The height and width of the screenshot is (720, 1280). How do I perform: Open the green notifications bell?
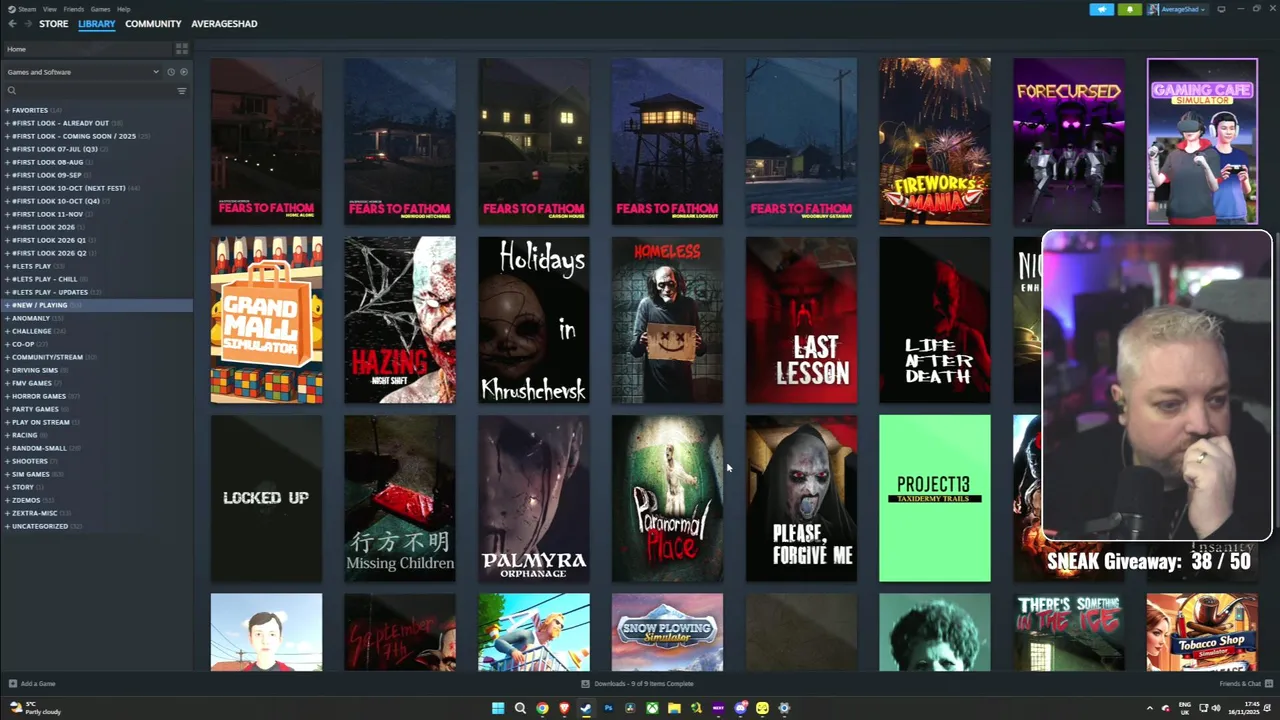pos(1129,9)
